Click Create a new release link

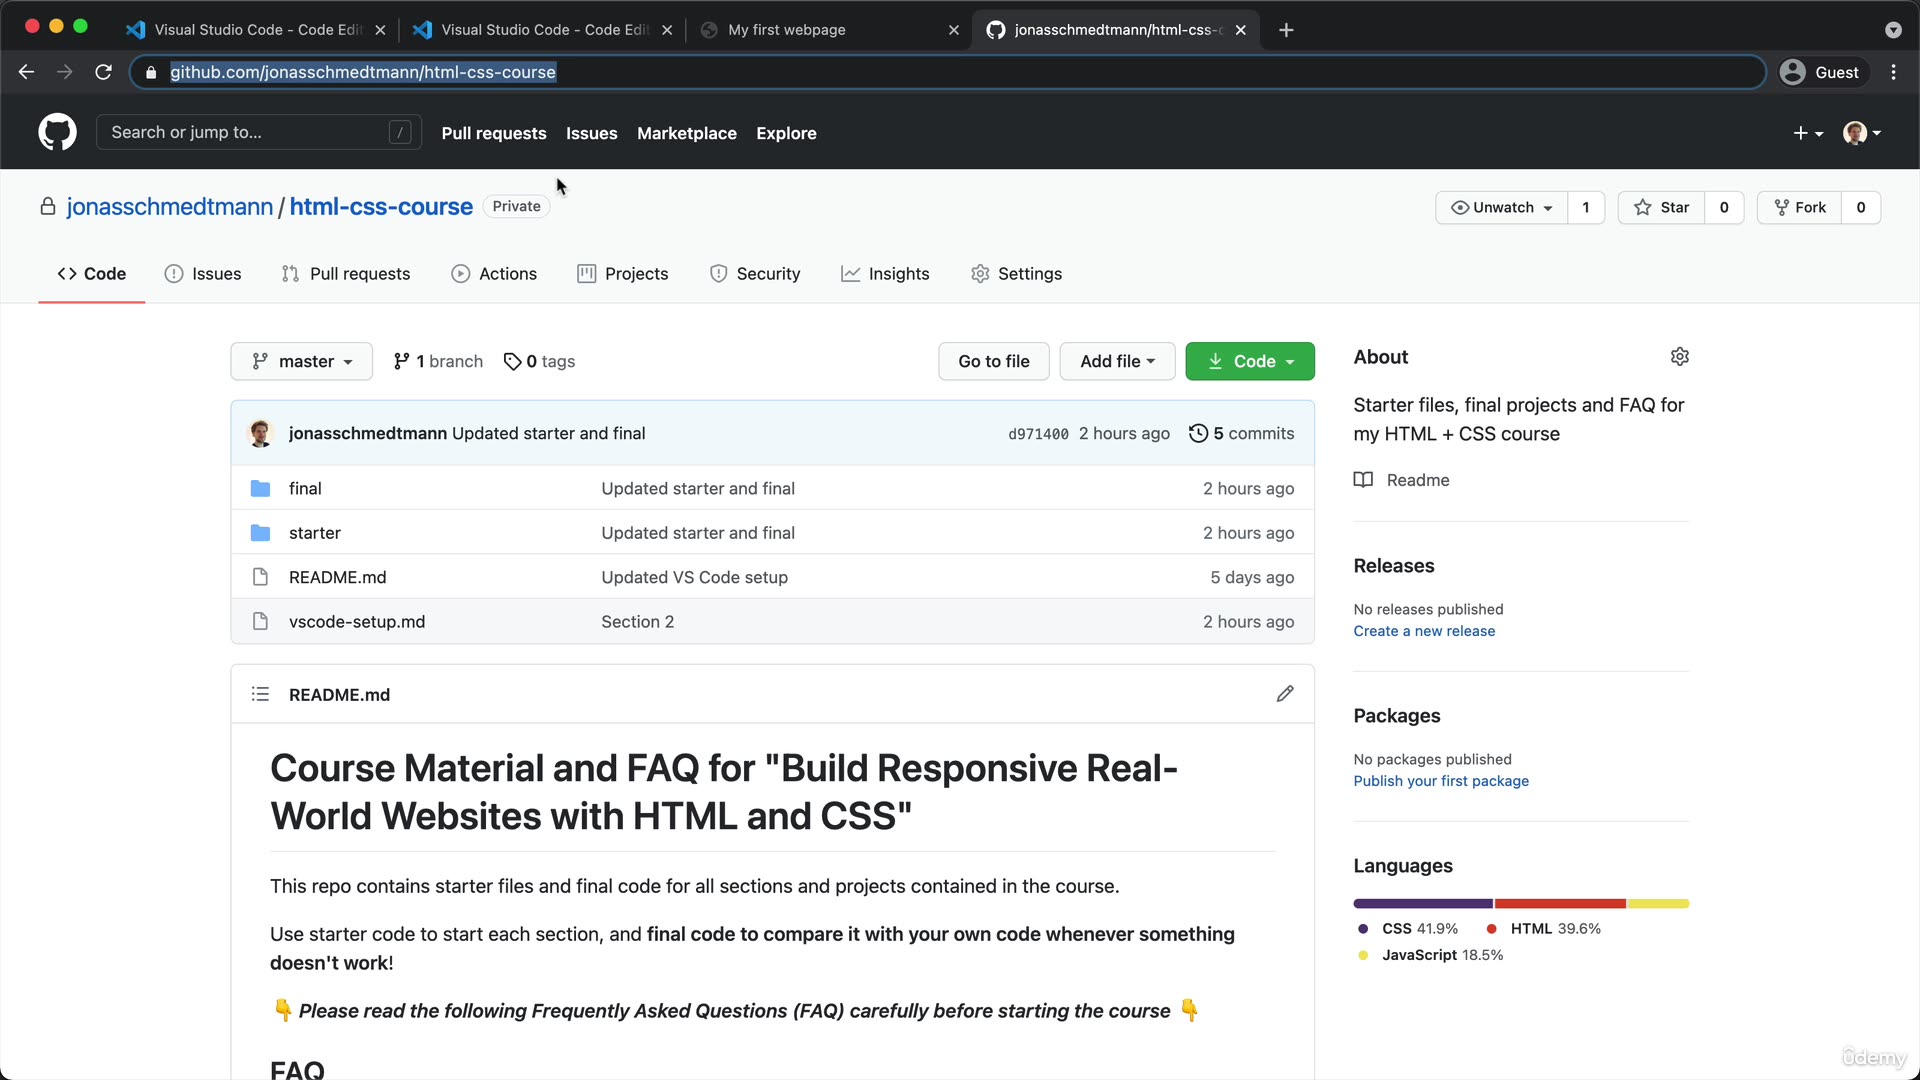1423,631
